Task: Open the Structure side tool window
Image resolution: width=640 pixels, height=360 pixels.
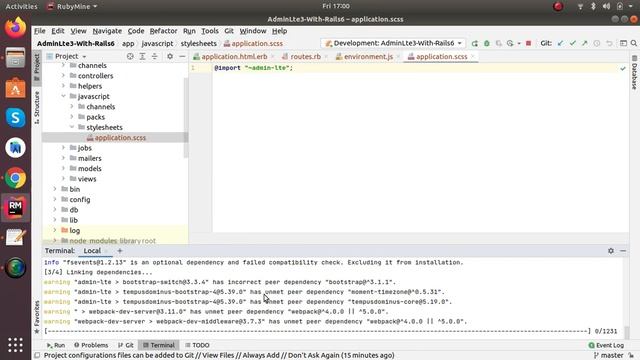Action: coord(37,107)
